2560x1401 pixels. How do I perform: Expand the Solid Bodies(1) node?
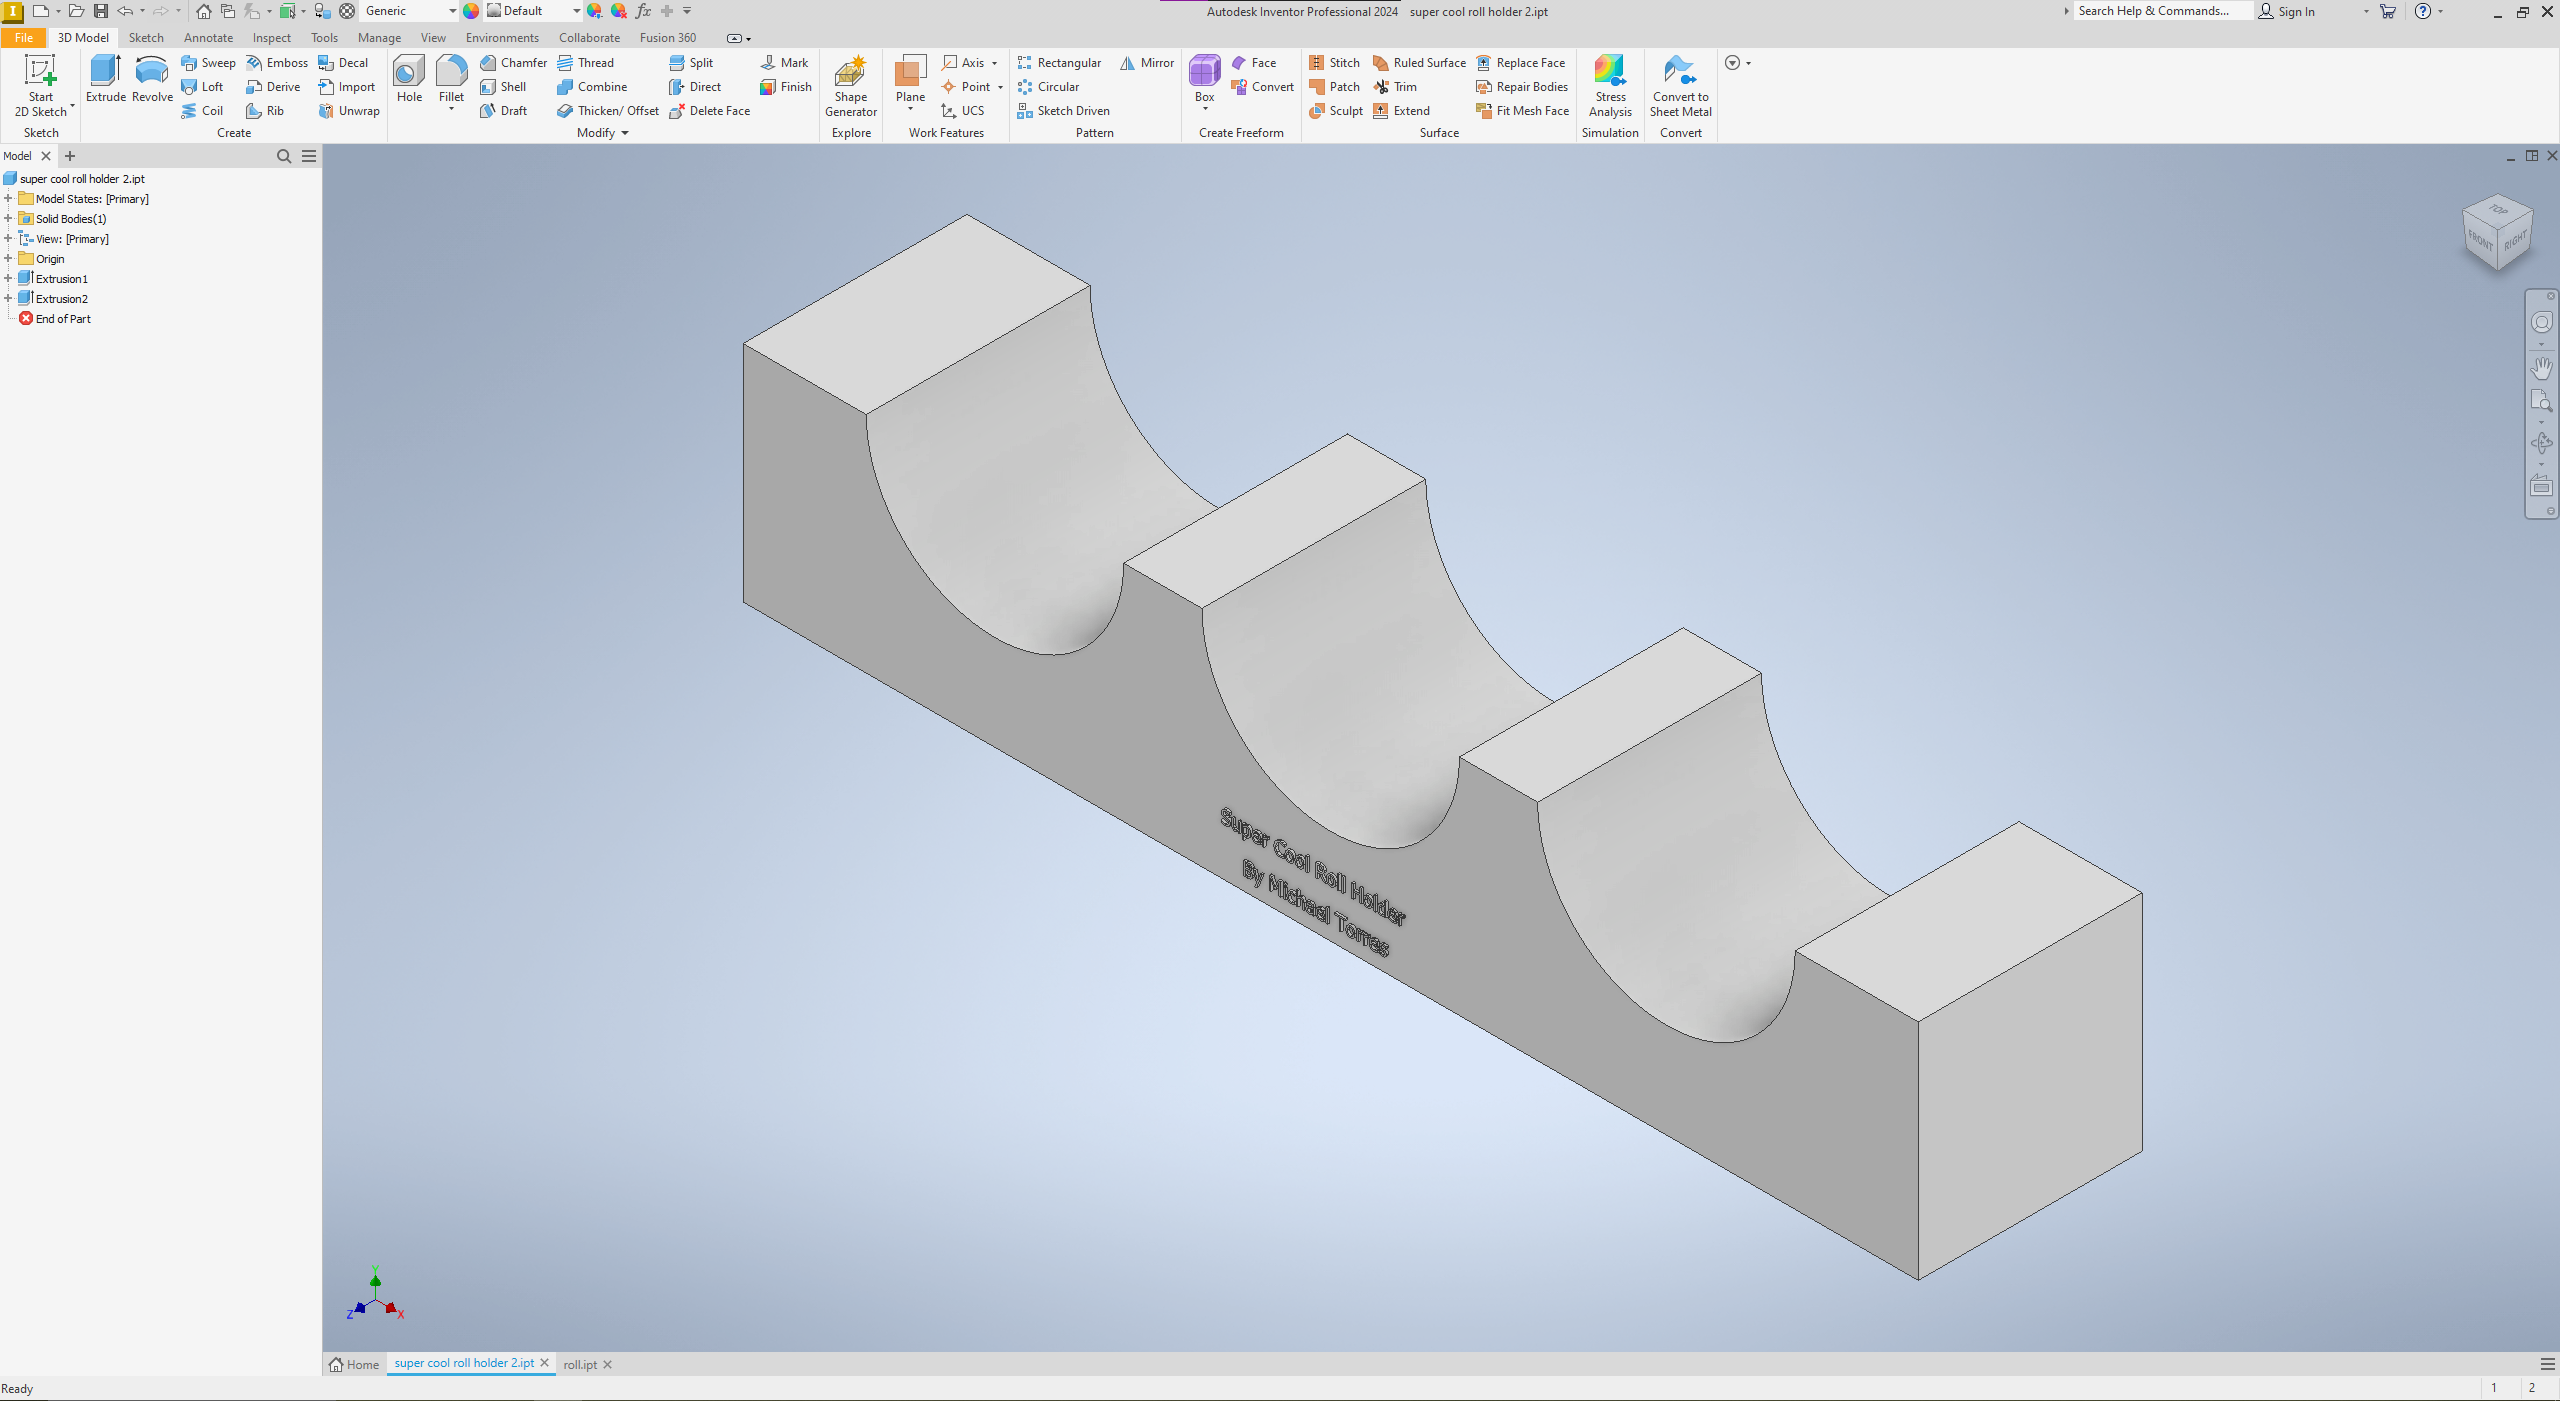coord(8,219)
